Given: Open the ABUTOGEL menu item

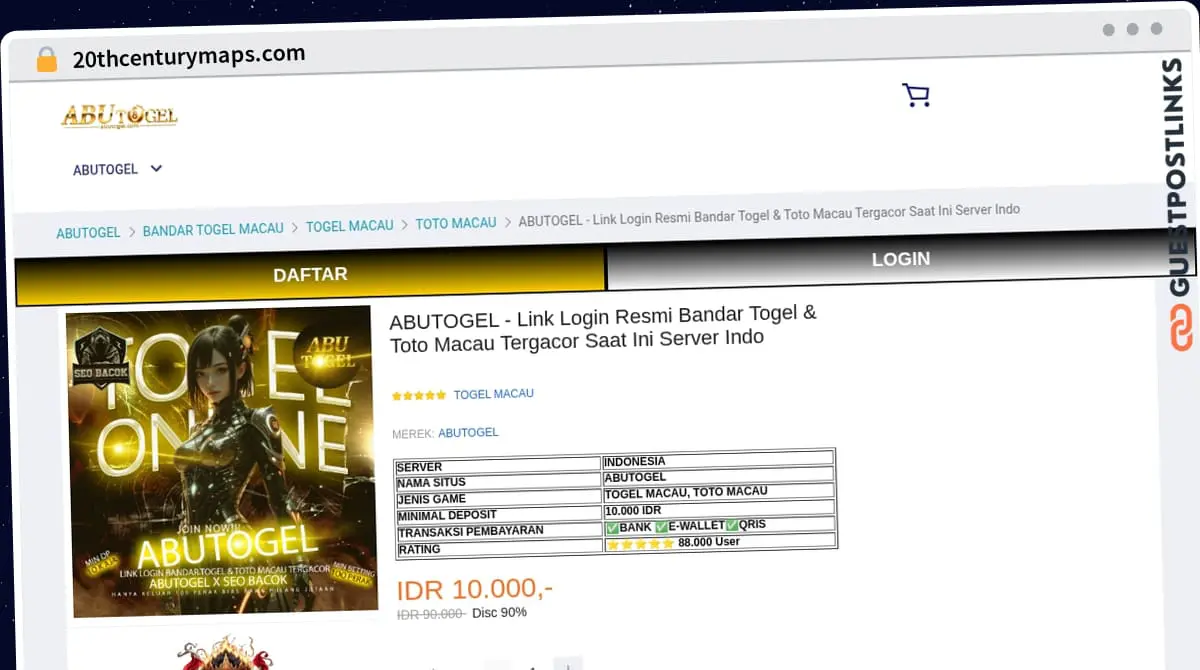Looking at the screenshot, I should coord(105,169).
